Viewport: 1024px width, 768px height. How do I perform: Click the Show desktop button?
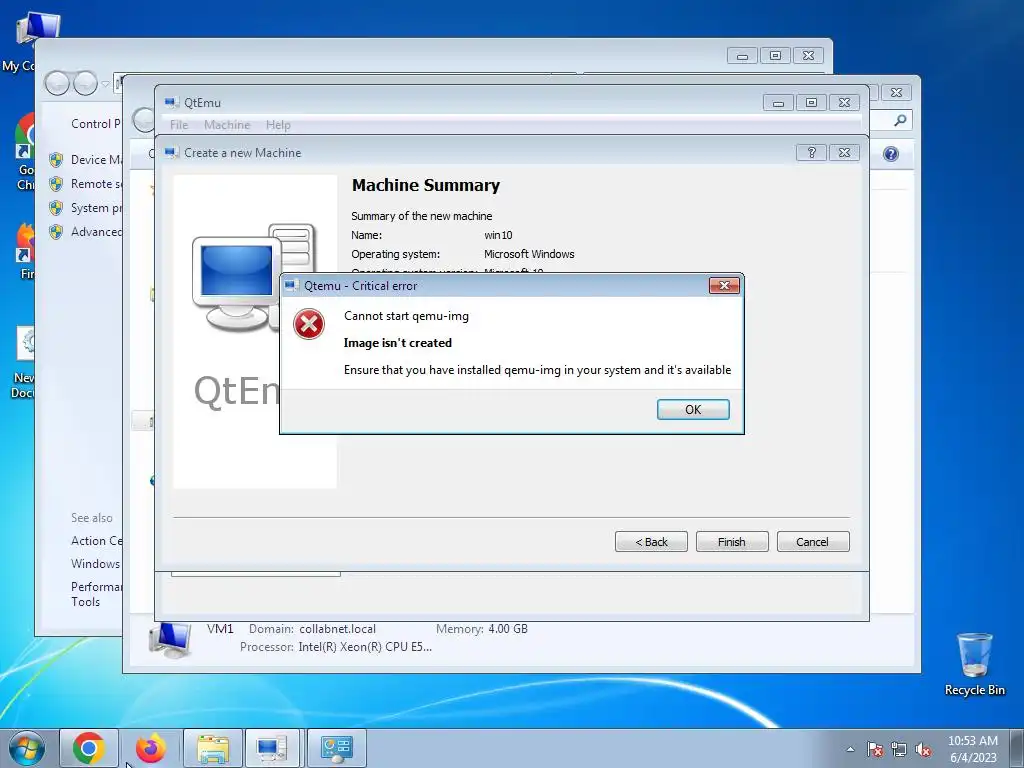click(x=1017, y=748)
